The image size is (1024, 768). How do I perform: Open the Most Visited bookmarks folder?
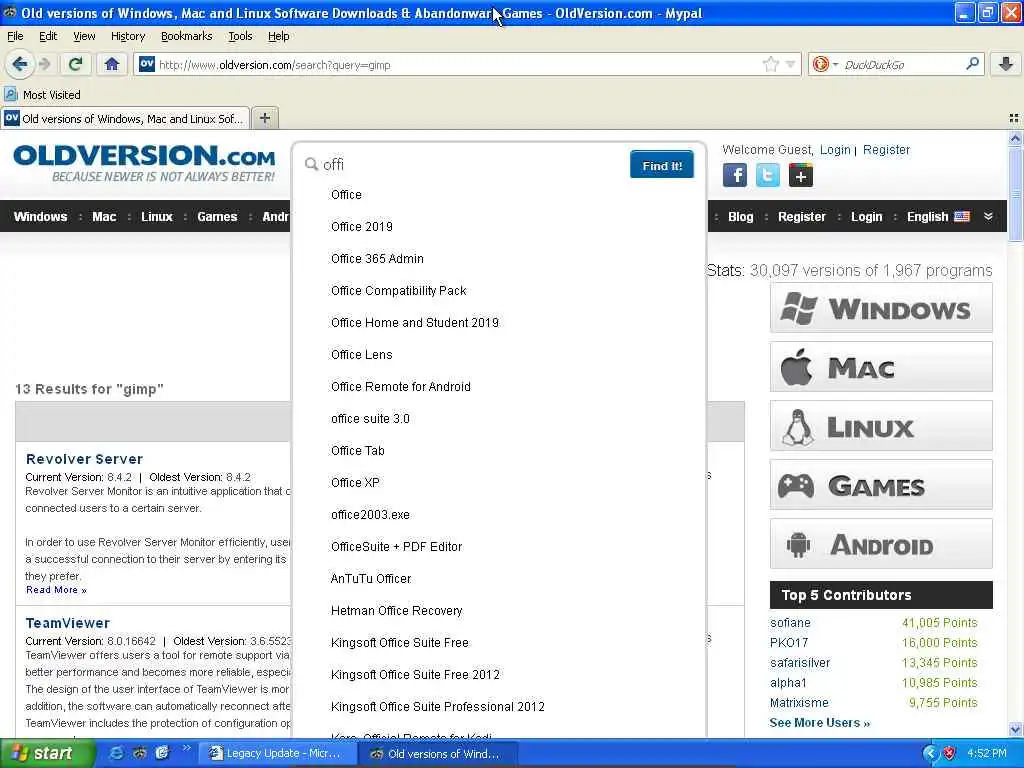[x=42, y=95]
